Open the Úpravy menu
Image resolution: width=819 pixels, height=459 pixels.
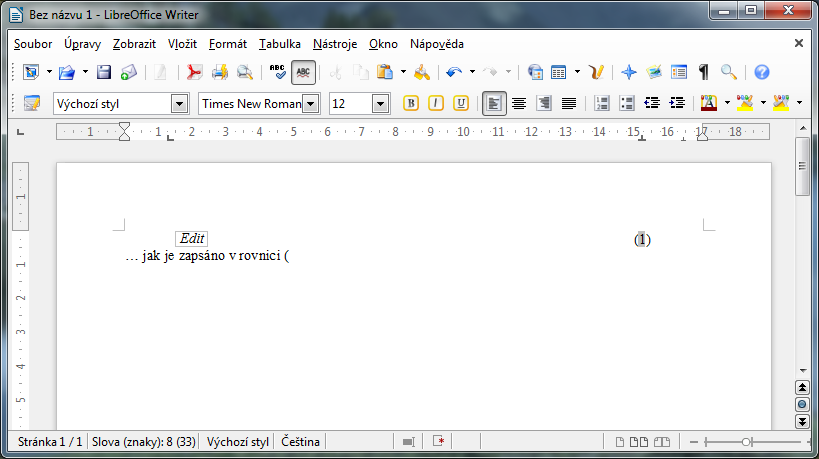(83, 44)
